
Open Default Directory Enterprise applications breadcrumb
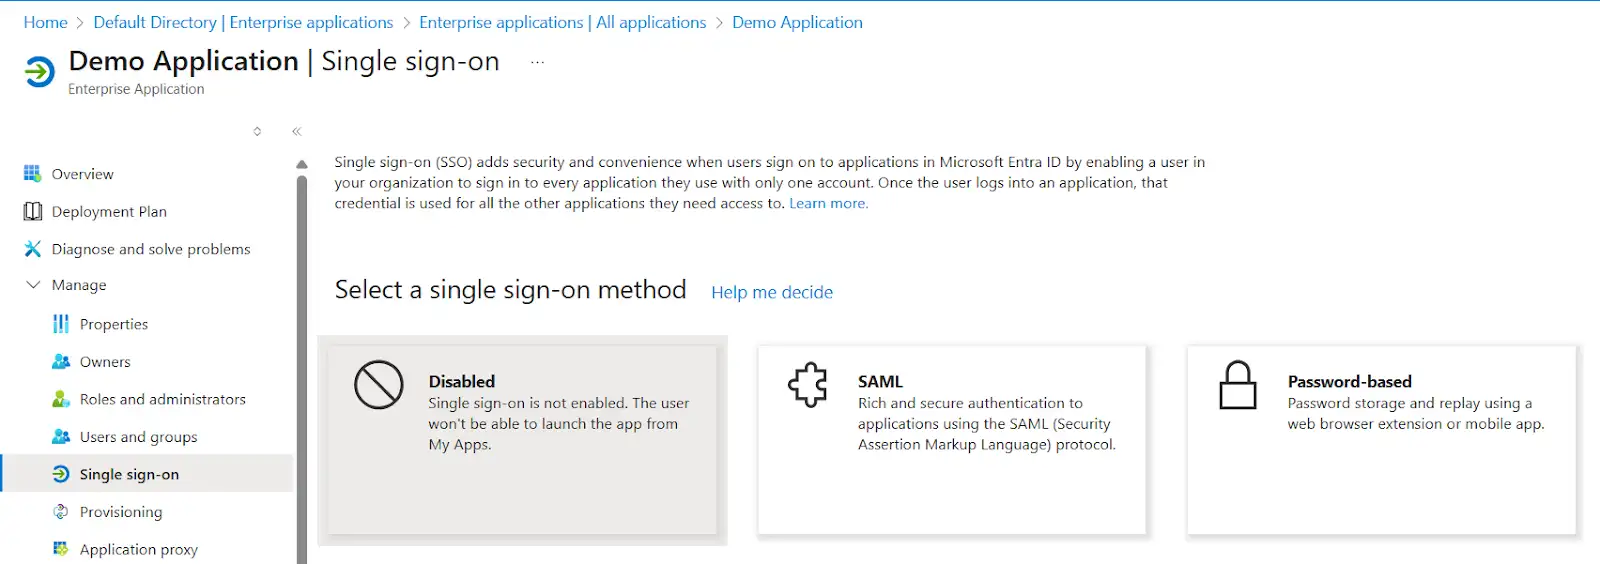tap(243, 22)
